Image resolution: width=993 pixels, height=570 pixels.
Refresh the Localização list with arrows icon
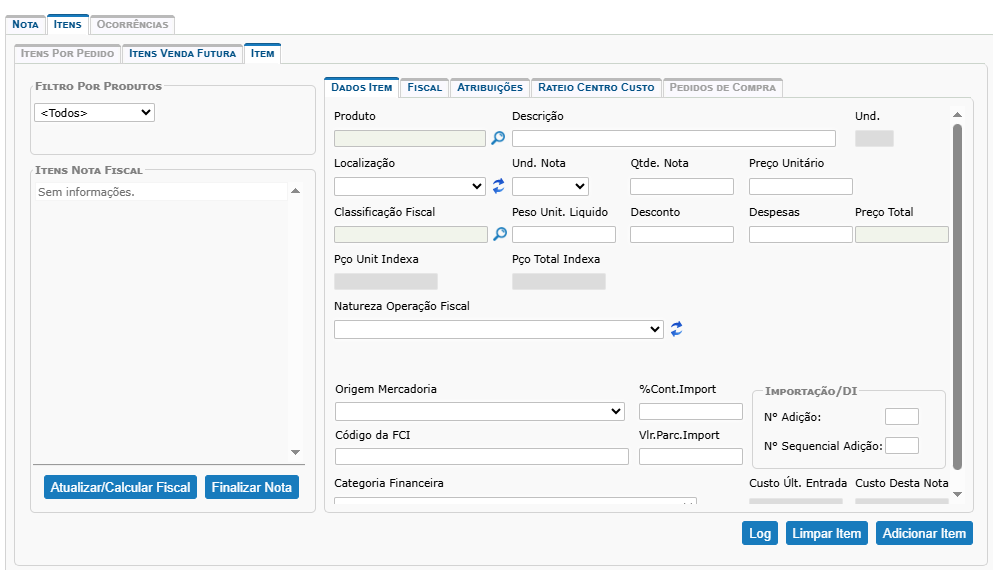(499, 186)
